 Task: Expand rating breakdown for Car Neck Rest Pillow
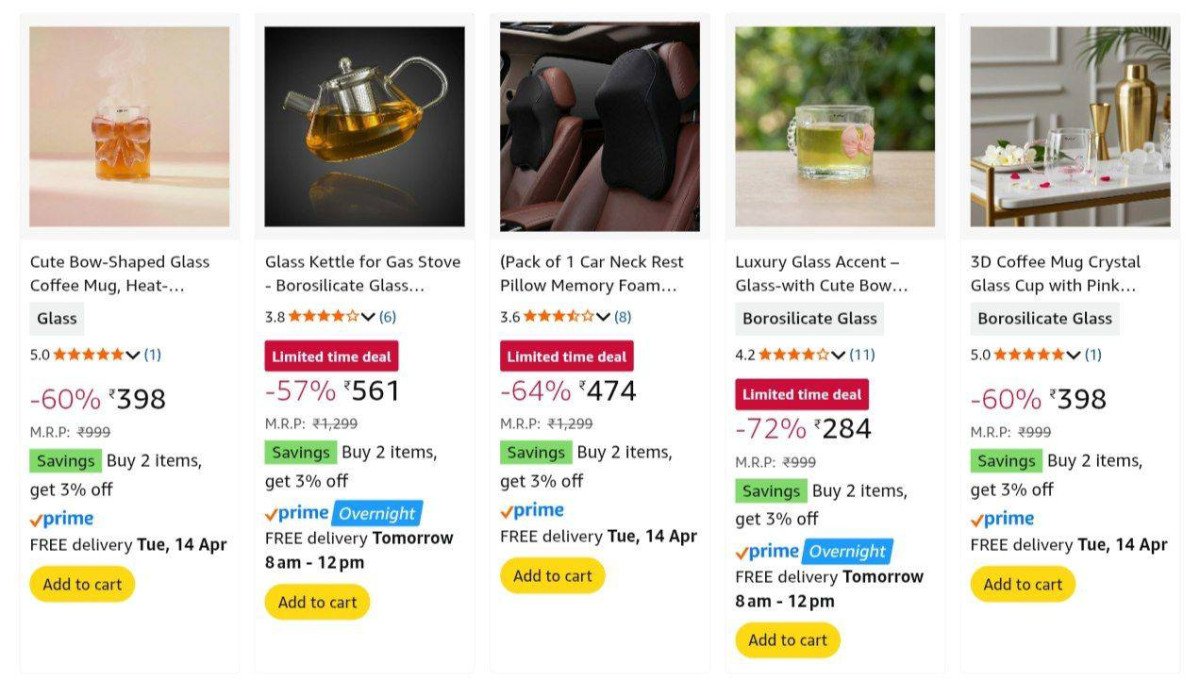603,317
